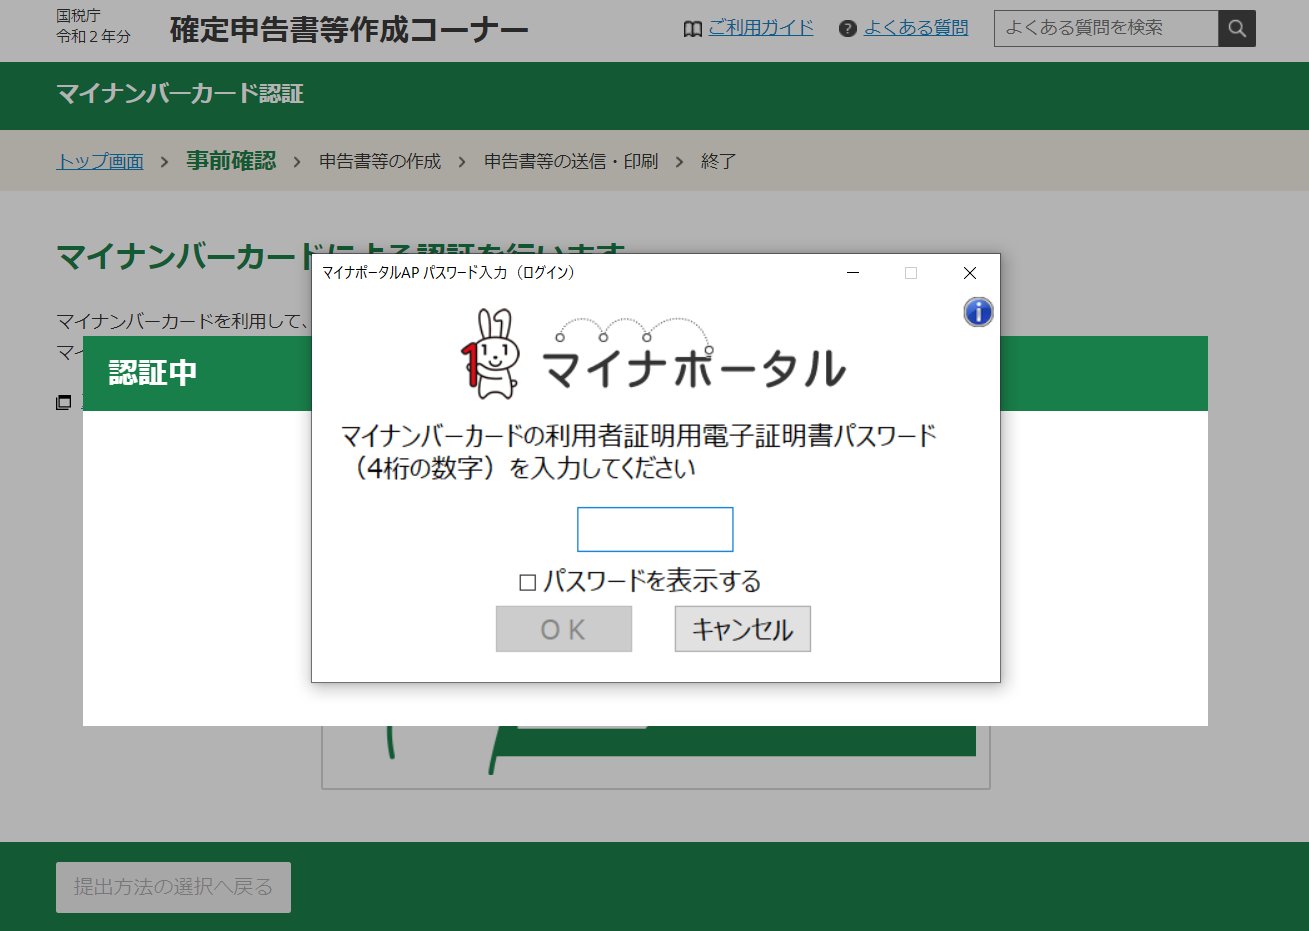Click the Mynaportal rabbit logo
Screen dimensions: 1309x931
[x=489, y=354]
